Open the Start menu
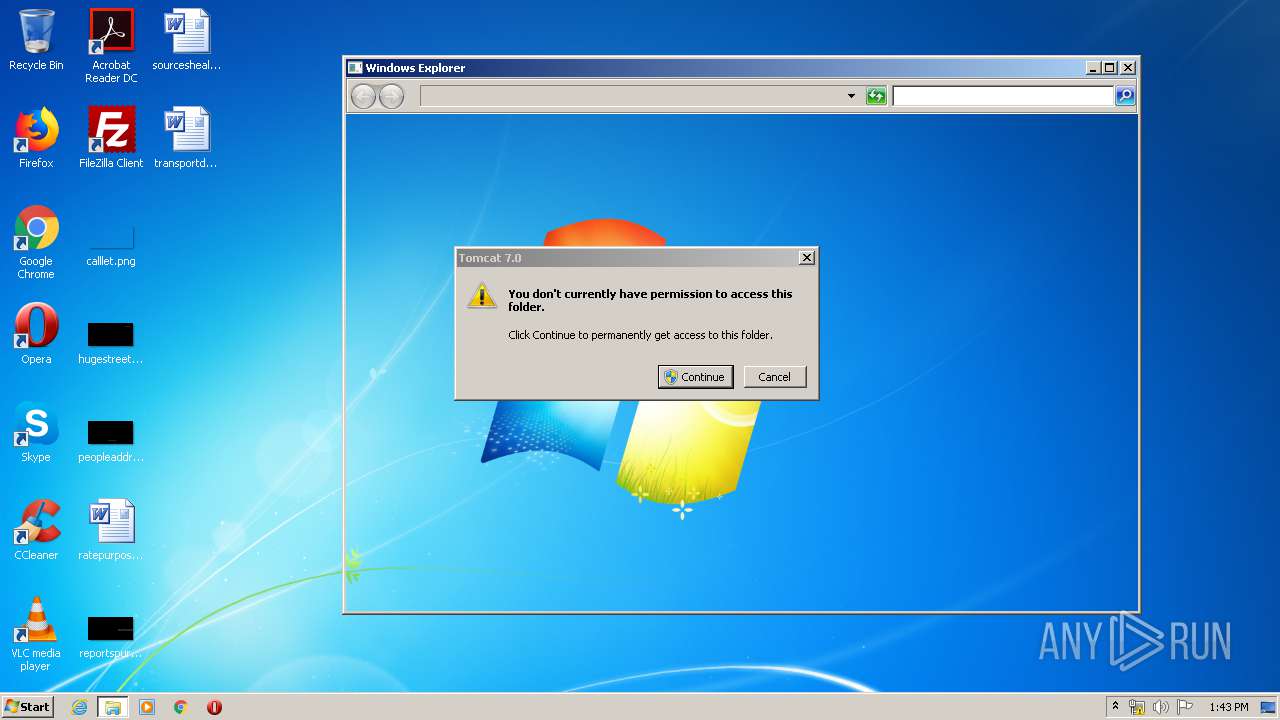 pos(28,707)
